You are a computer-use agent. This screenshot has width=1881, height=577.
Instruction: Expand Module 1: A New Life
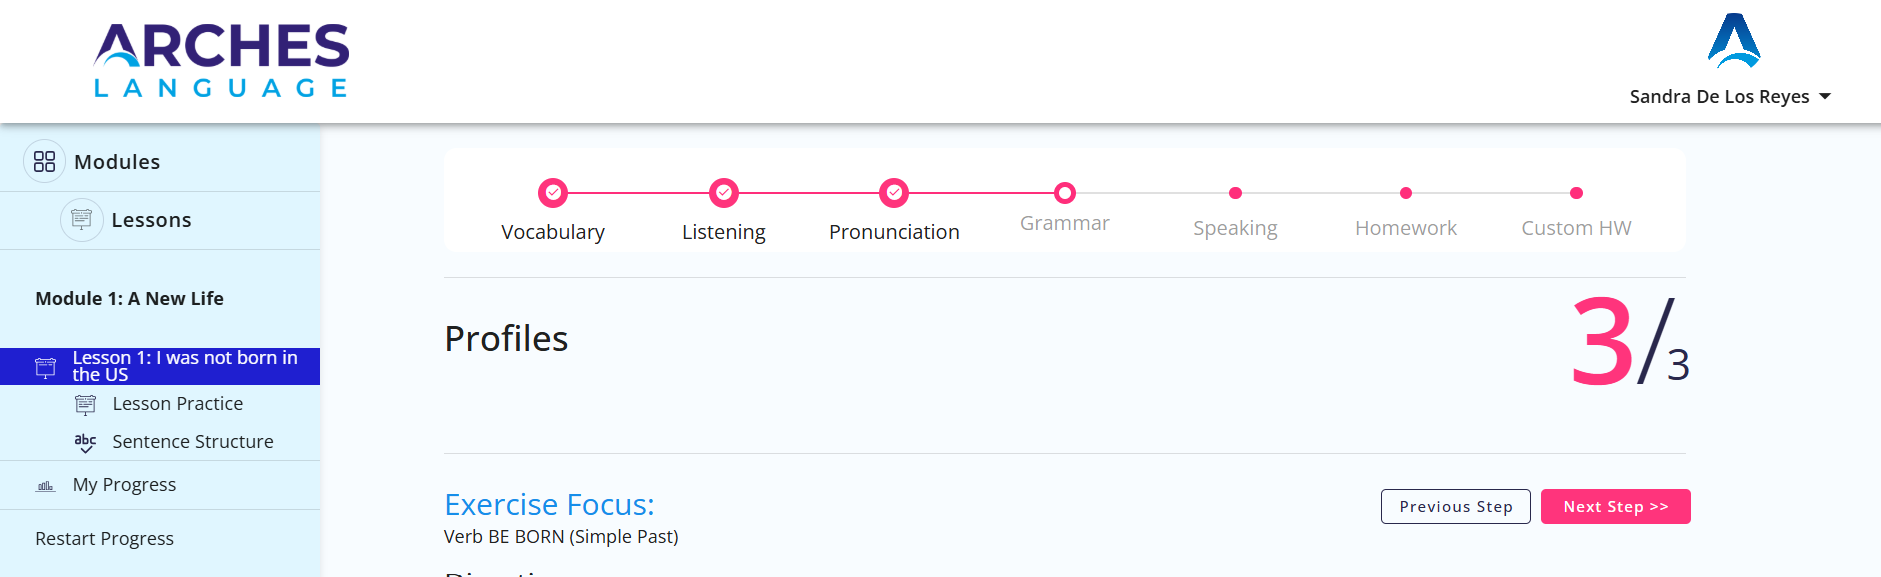[x=130, y=299]
